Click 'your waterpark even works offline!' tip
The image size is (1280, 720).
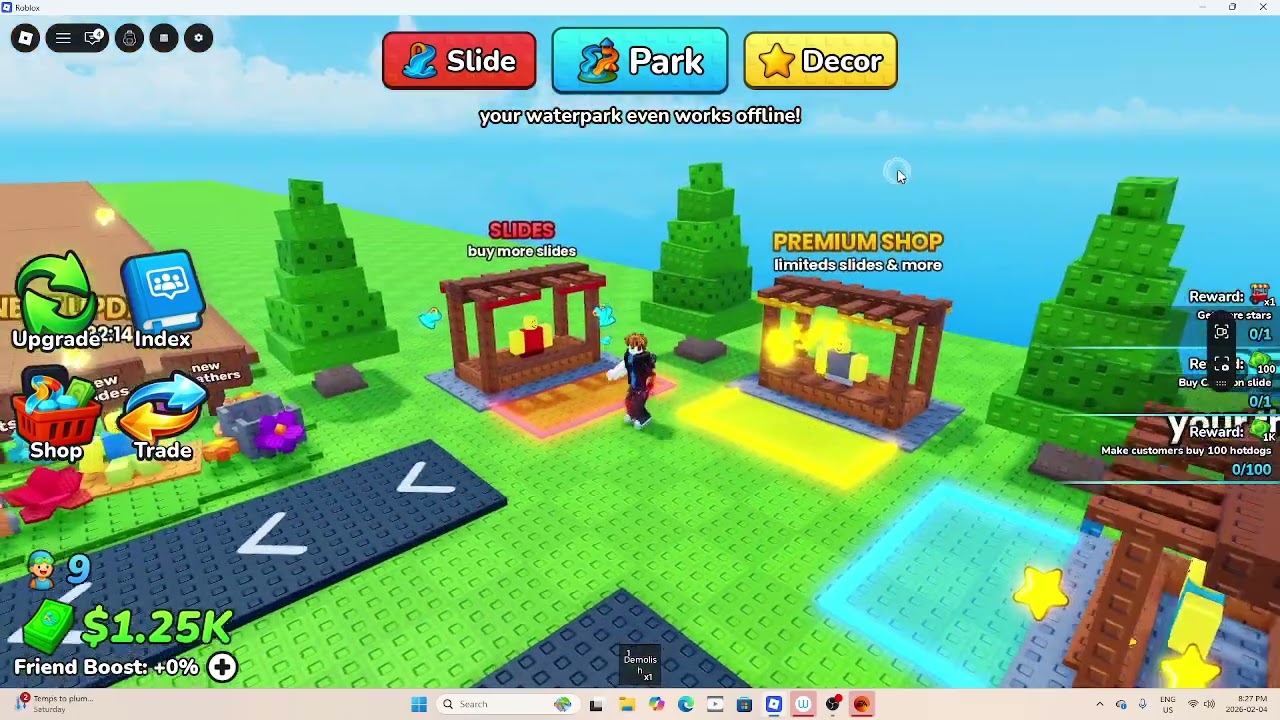click(x=640, y=116)
